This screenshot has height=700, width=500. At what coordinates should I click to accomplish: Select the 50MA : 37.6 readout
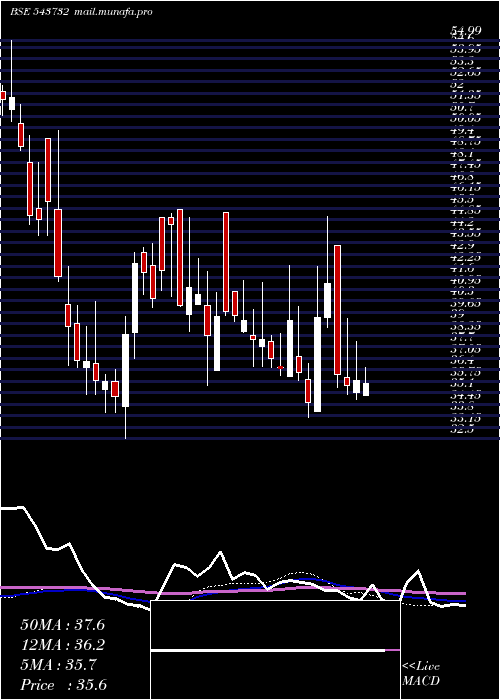pos(62,625)
